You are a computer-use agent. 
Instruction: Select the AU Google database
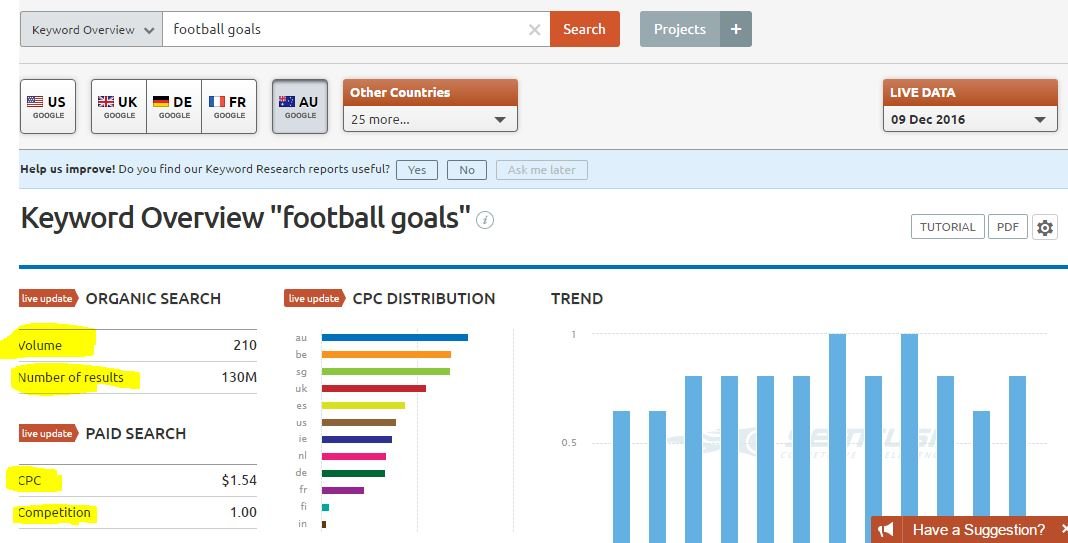[x=300, y=106]
